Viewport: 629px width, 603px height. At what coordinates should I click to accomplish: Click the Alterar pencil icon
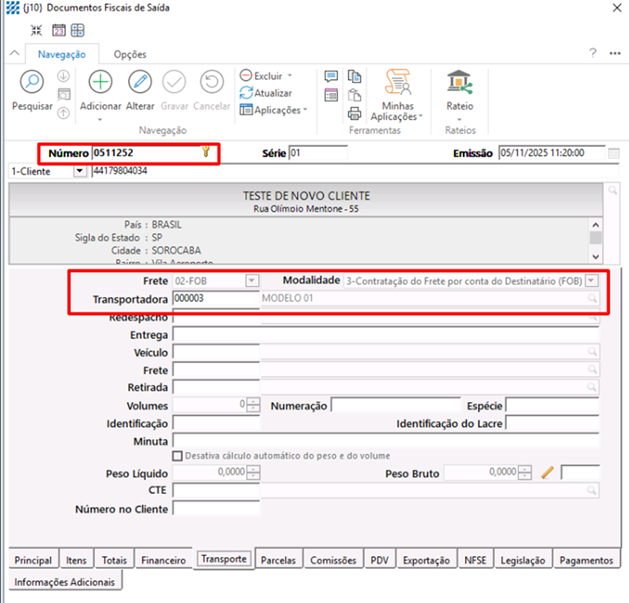(140, 82)
